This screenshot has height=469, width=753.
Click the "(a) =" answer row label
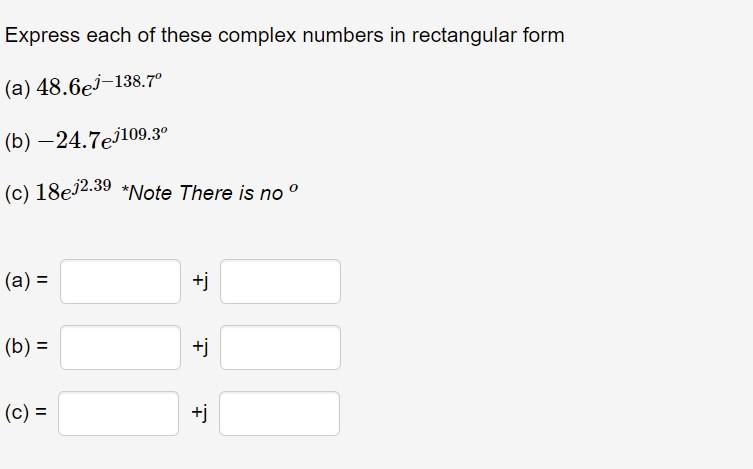coord(26,280)
